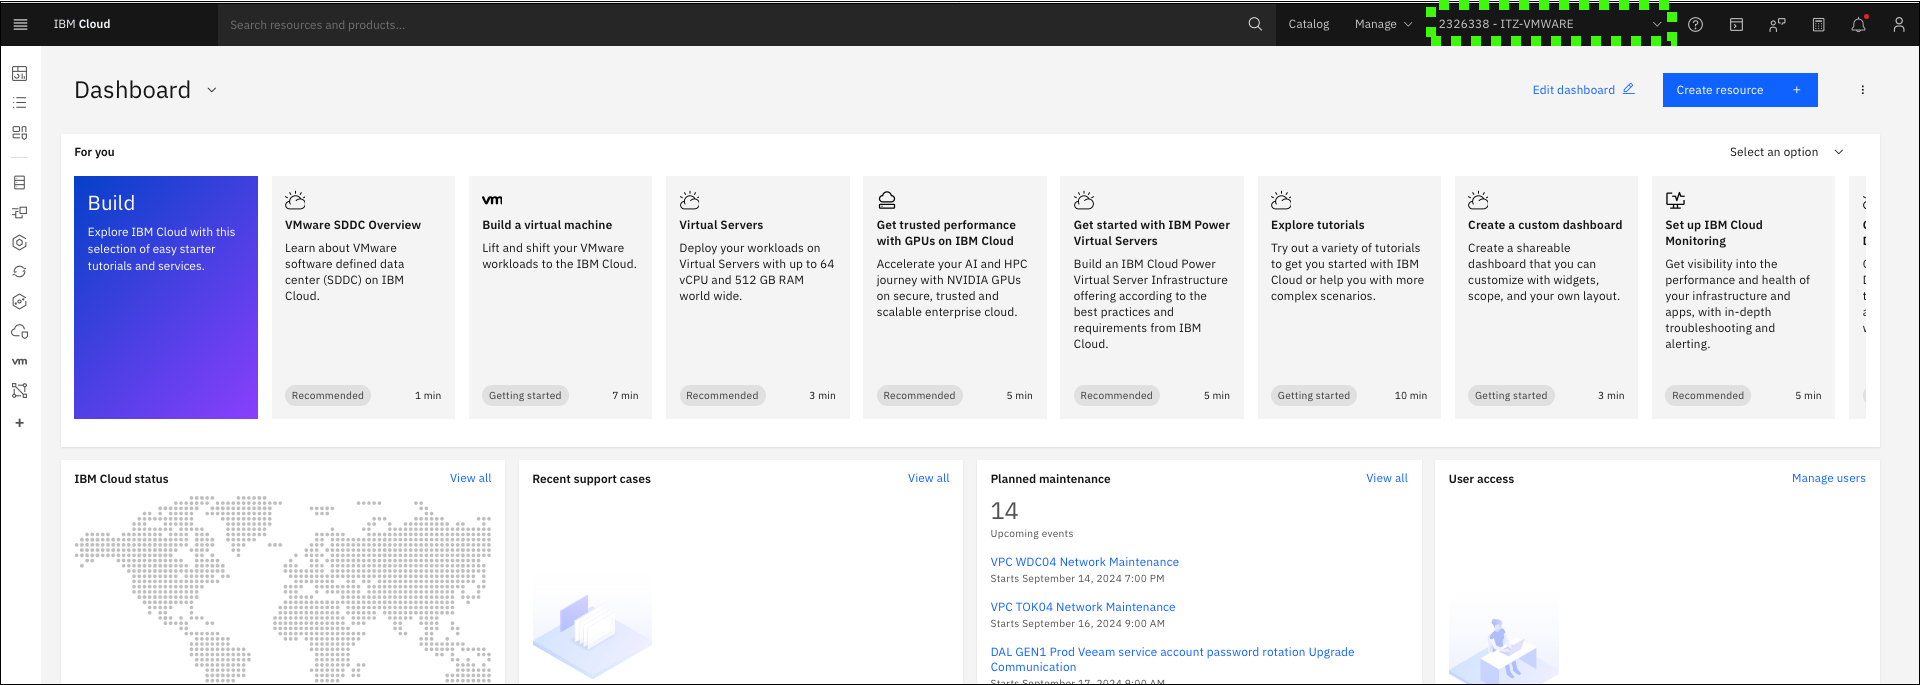Open the Catalog menu item
This screenshot has width=1920, height=685.
1309,24
